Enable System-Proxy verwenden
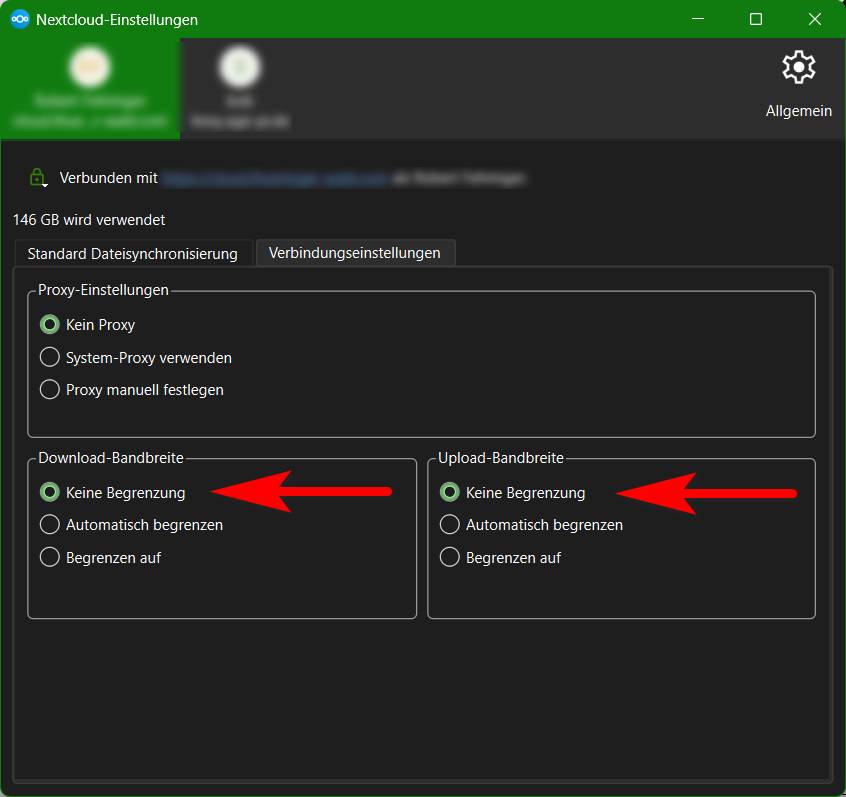 pyautogui.click(x=50, y=357)
